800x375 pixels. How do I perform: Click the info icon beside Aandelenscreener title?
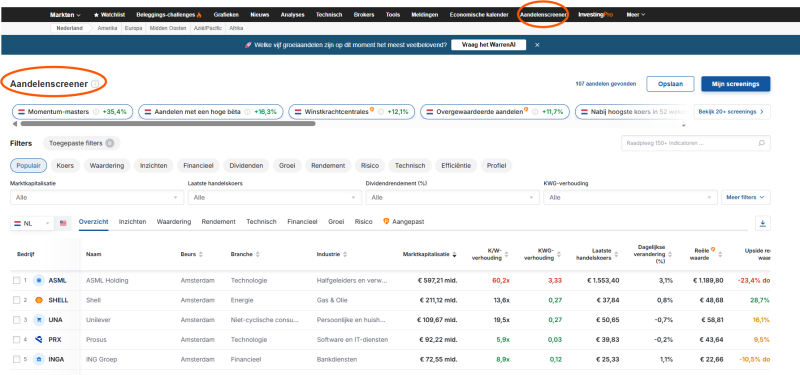point(95,84)
